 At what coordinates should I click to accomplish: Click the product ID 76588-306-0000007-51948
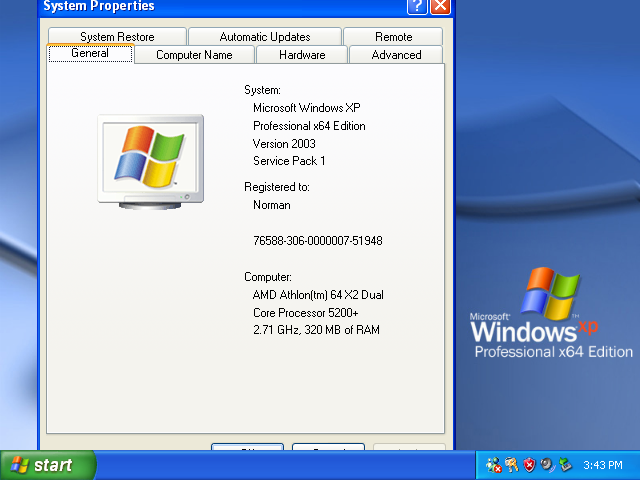coord(318,241)
